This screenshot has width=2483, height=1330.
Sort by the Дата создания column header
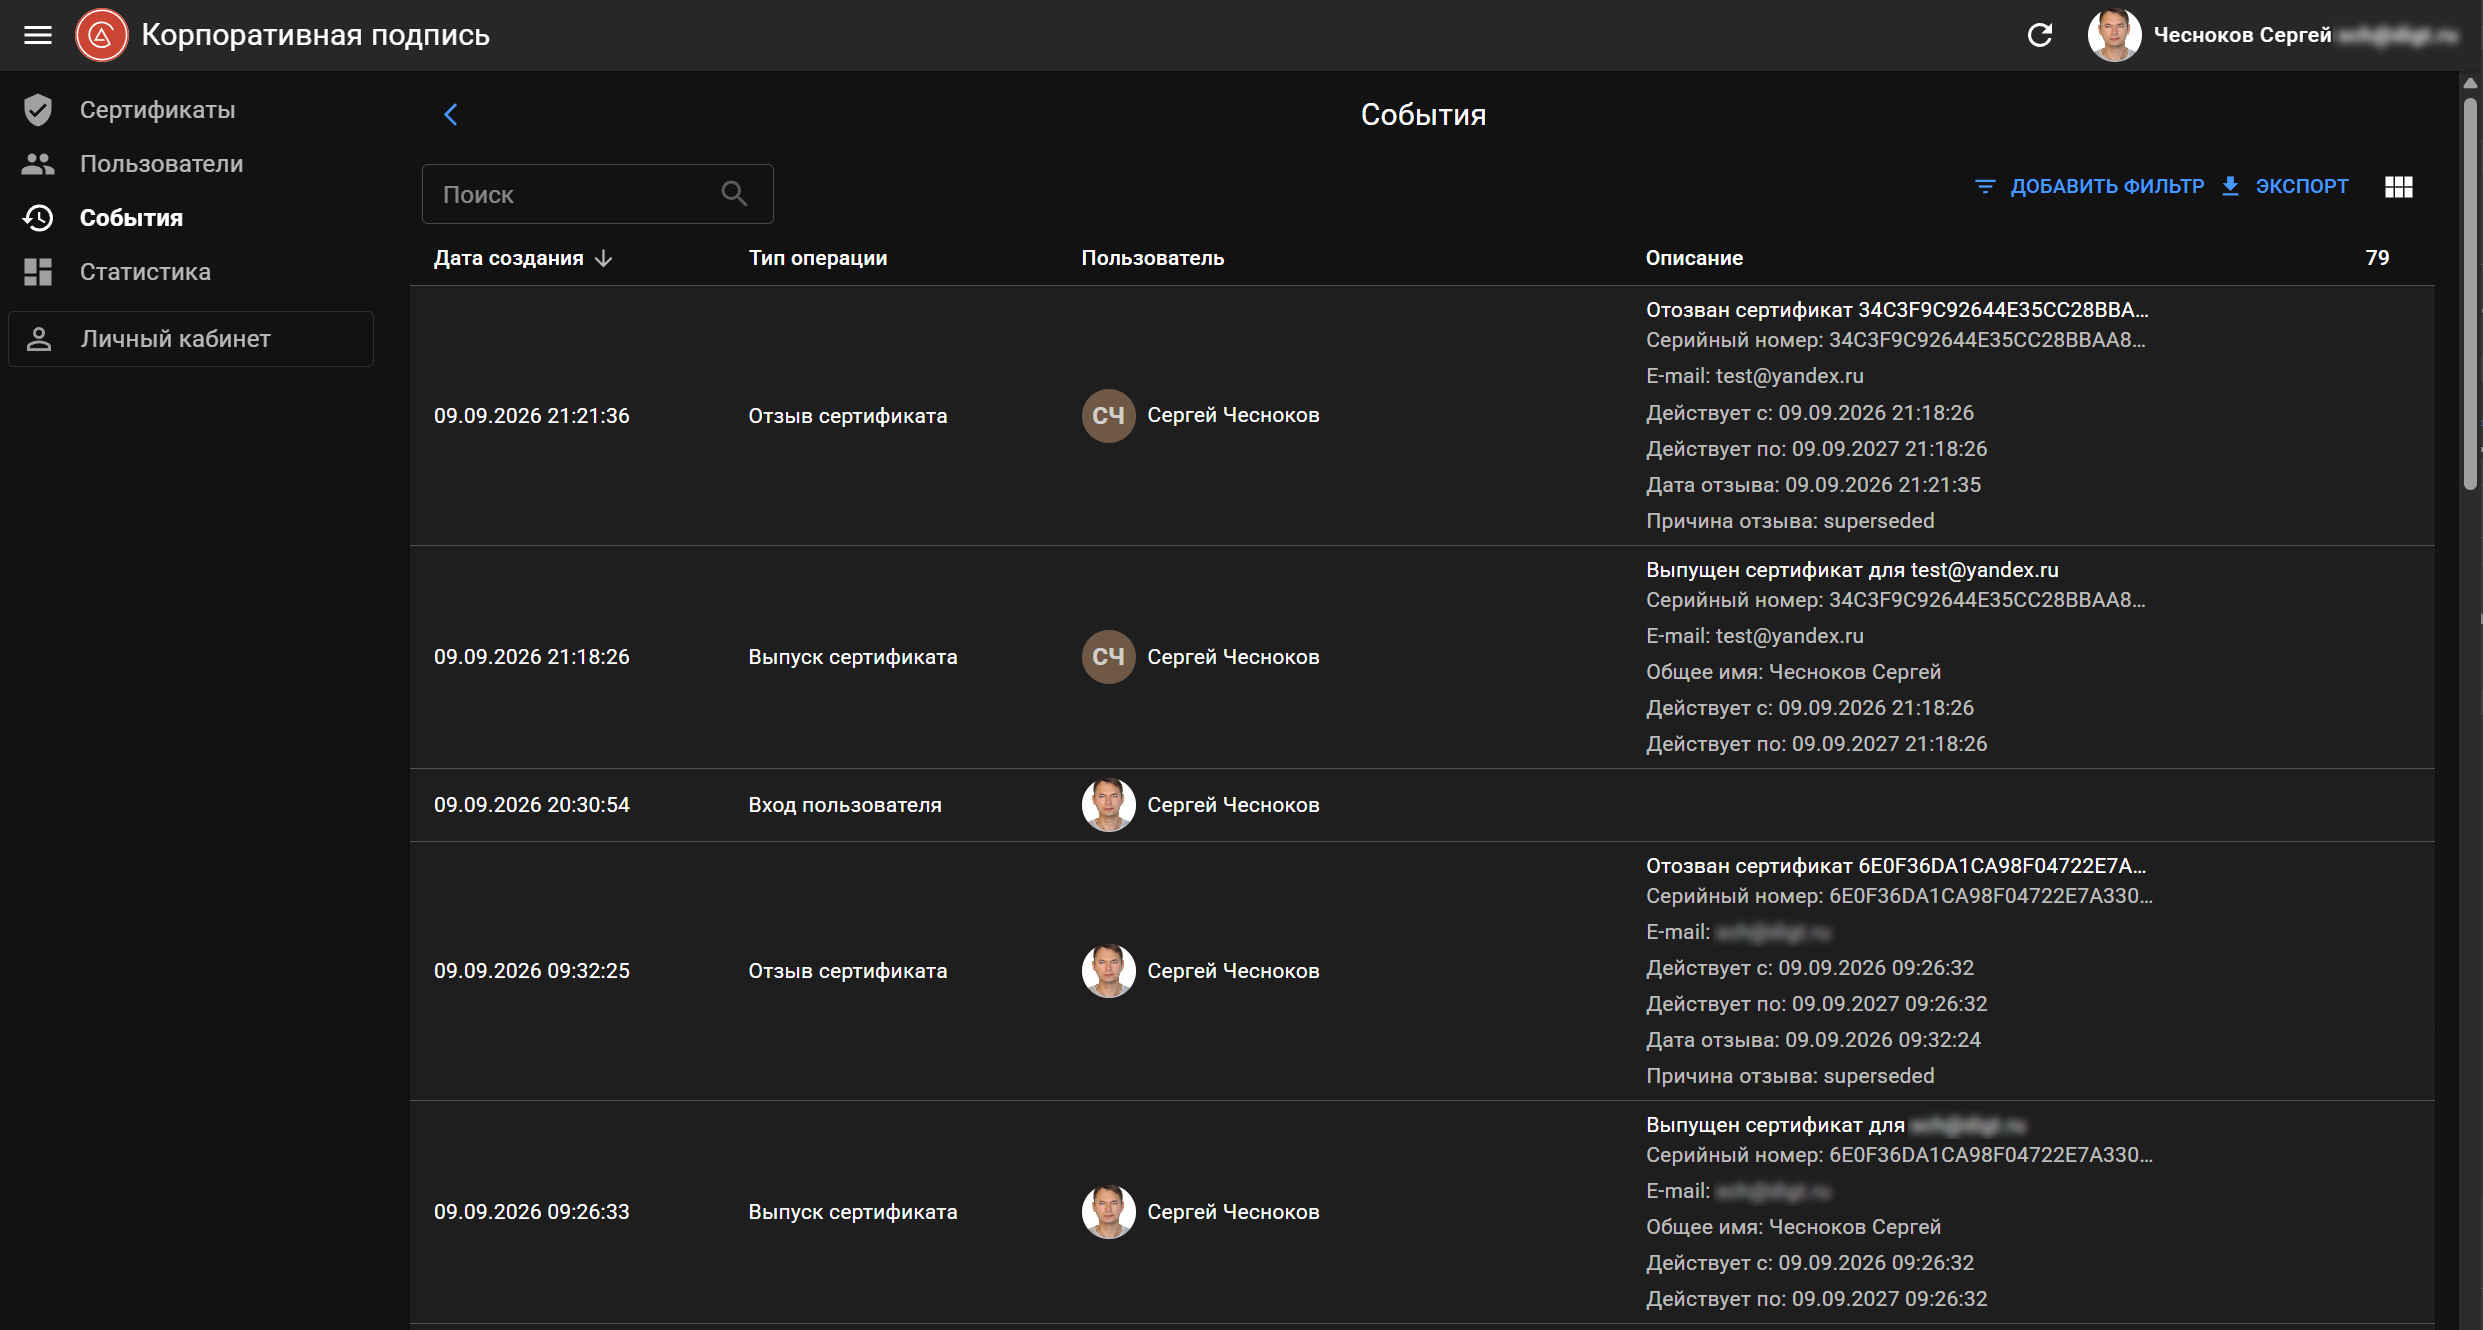508,258
